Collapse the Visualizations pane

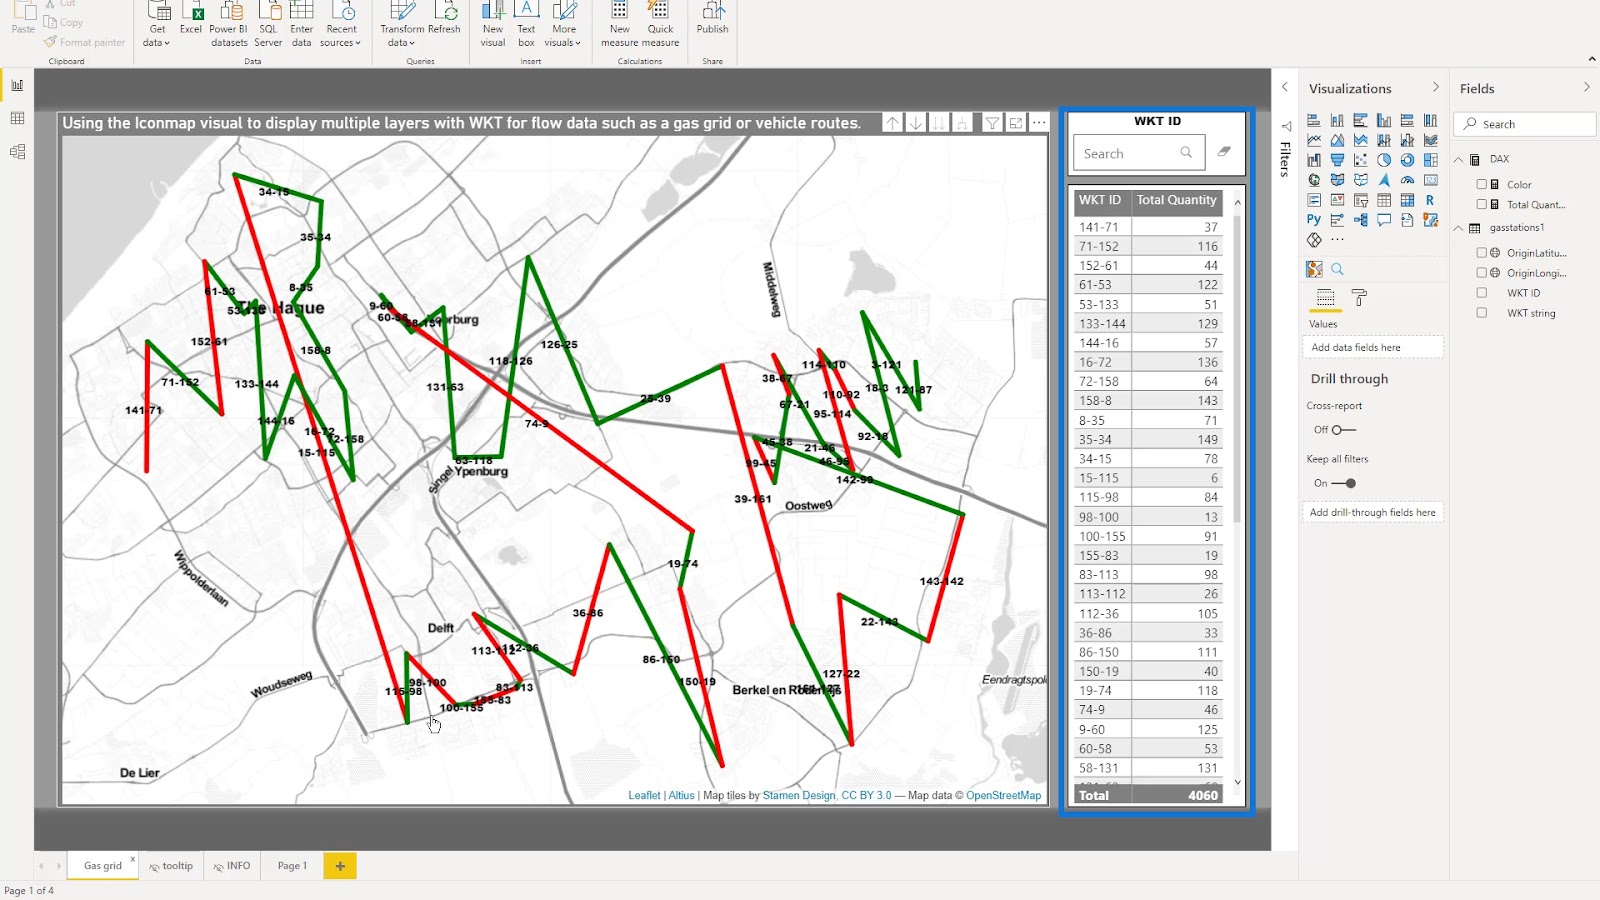(1436, 88)
